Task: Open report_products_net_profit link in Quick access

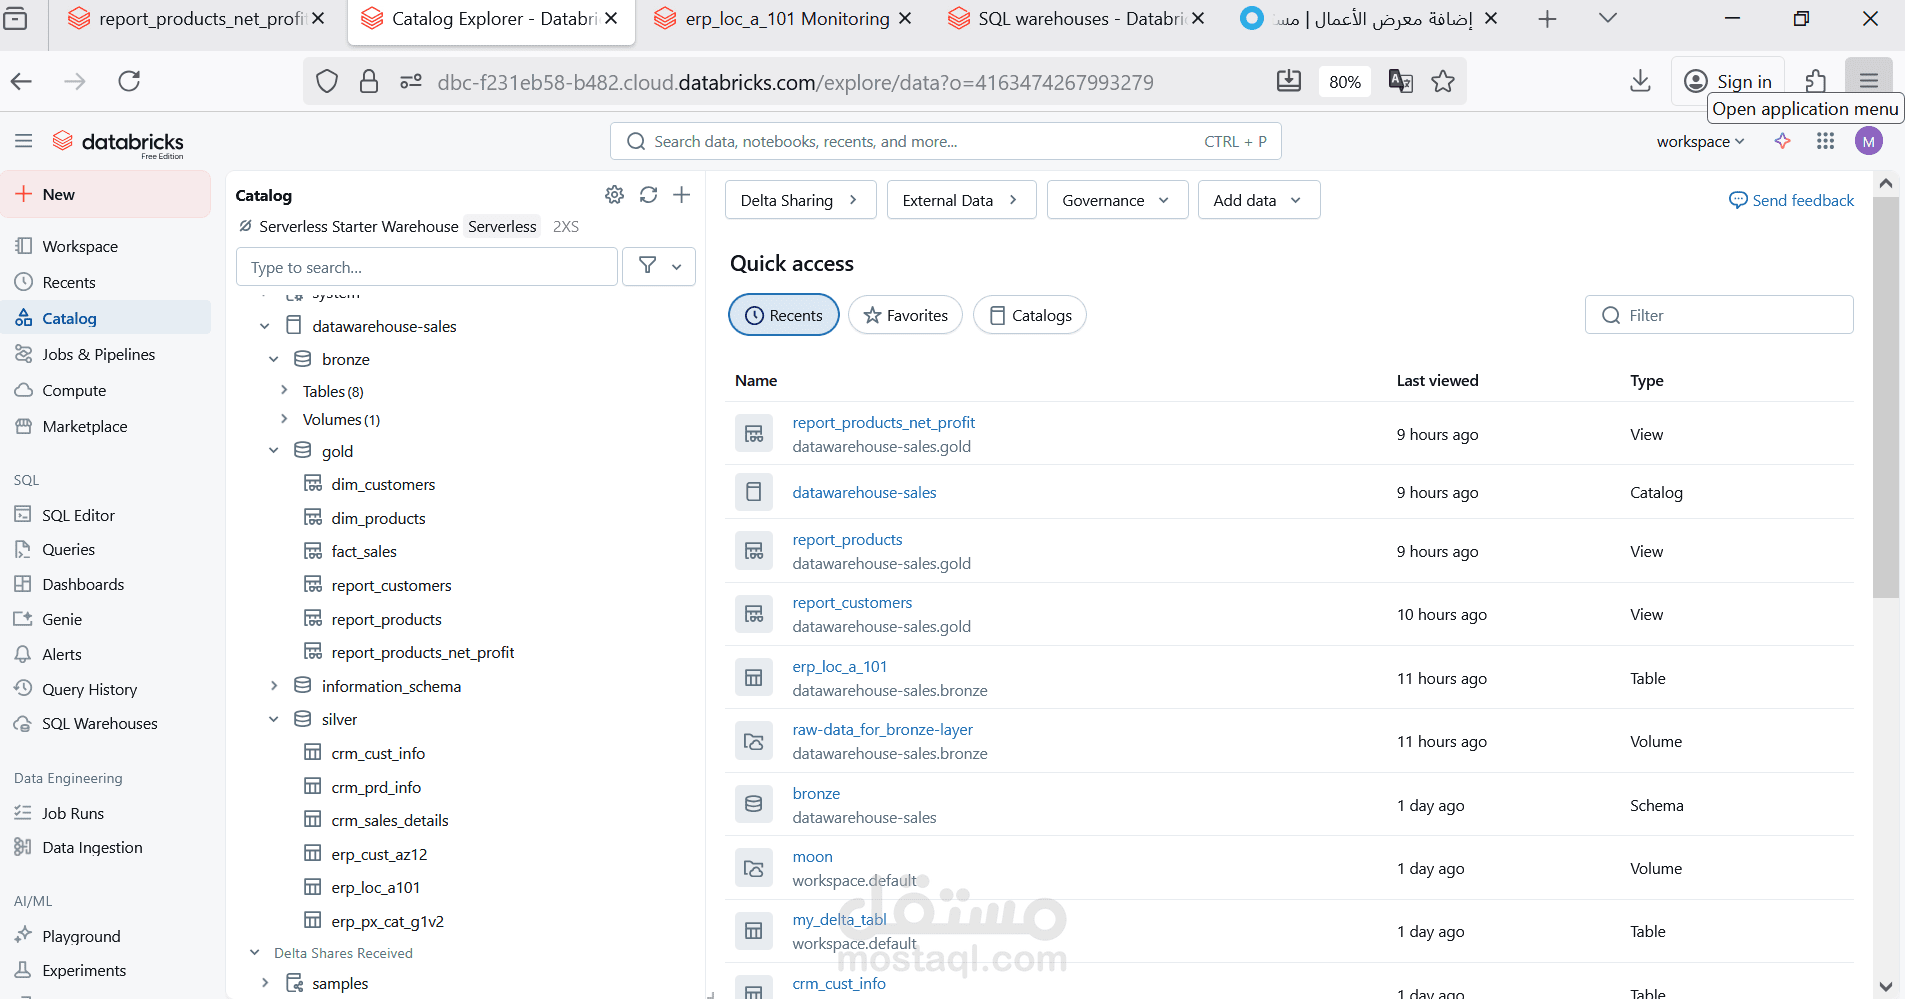Action: point(883,422)
